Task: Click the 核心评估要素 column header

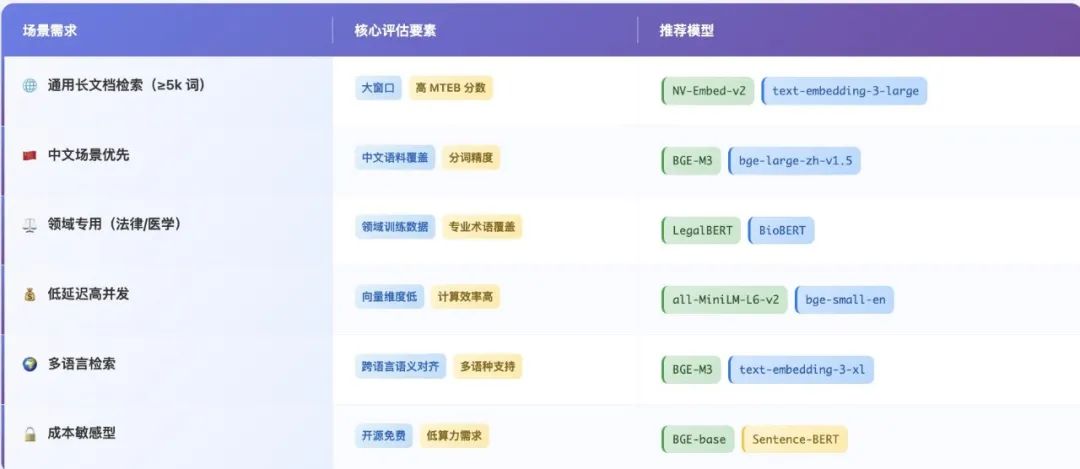Action: [395, 31]
